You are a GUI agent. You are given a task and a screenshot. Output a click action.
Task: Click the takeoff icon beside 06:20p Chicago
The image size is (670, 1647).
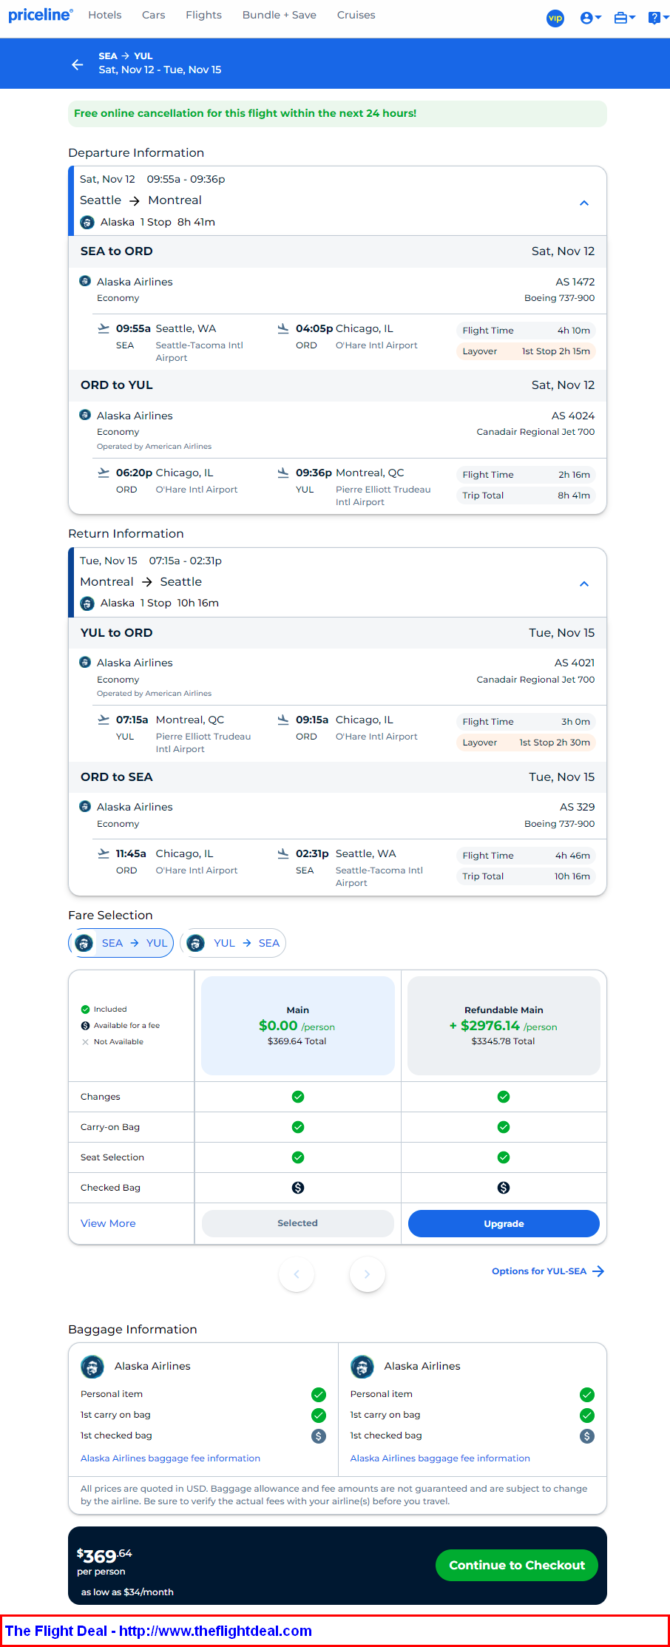coord(103,473)
